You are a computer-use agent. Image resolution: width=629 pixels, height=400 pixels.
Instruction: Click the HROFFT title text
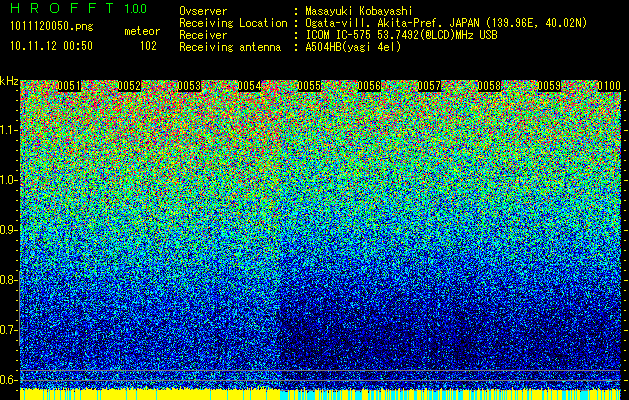point(62,8)
